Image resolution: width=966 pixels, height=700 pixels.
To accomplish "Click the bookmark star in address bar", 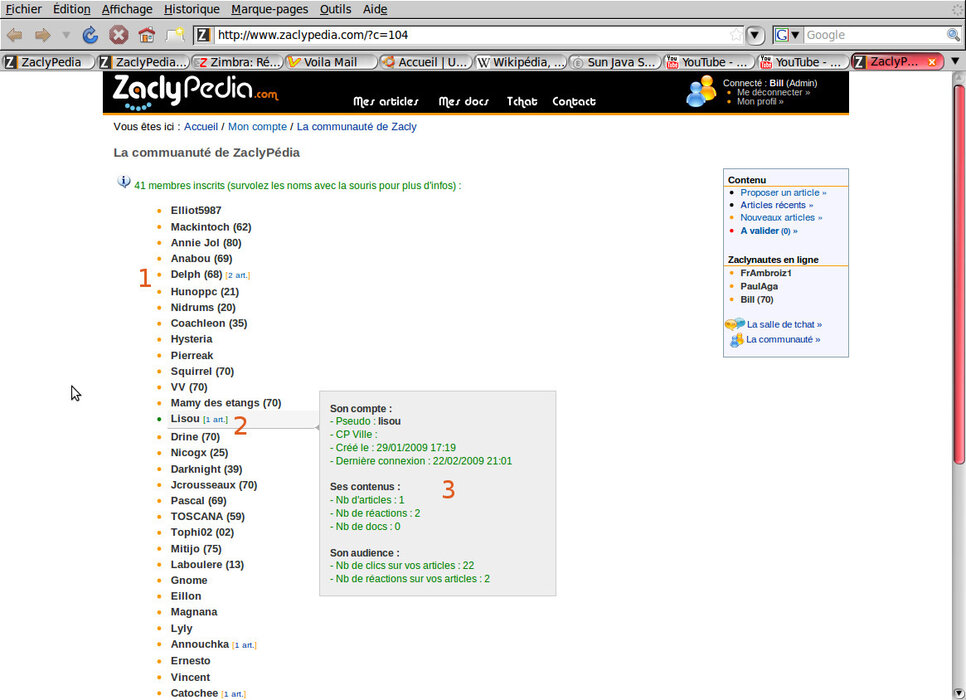I will point(736,35).
